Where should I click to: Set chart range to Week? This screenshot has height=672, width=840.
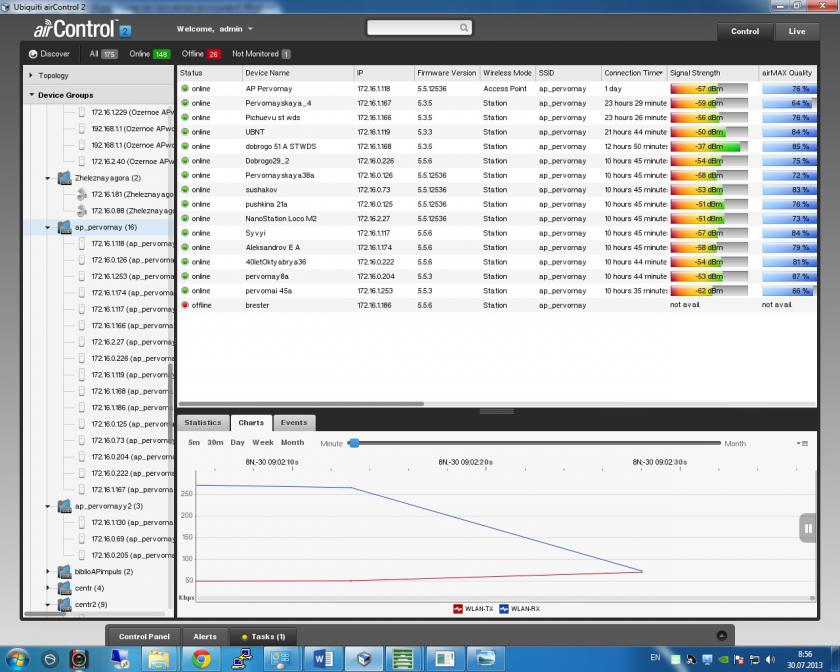pyautogui.click(x=262, y=443)
